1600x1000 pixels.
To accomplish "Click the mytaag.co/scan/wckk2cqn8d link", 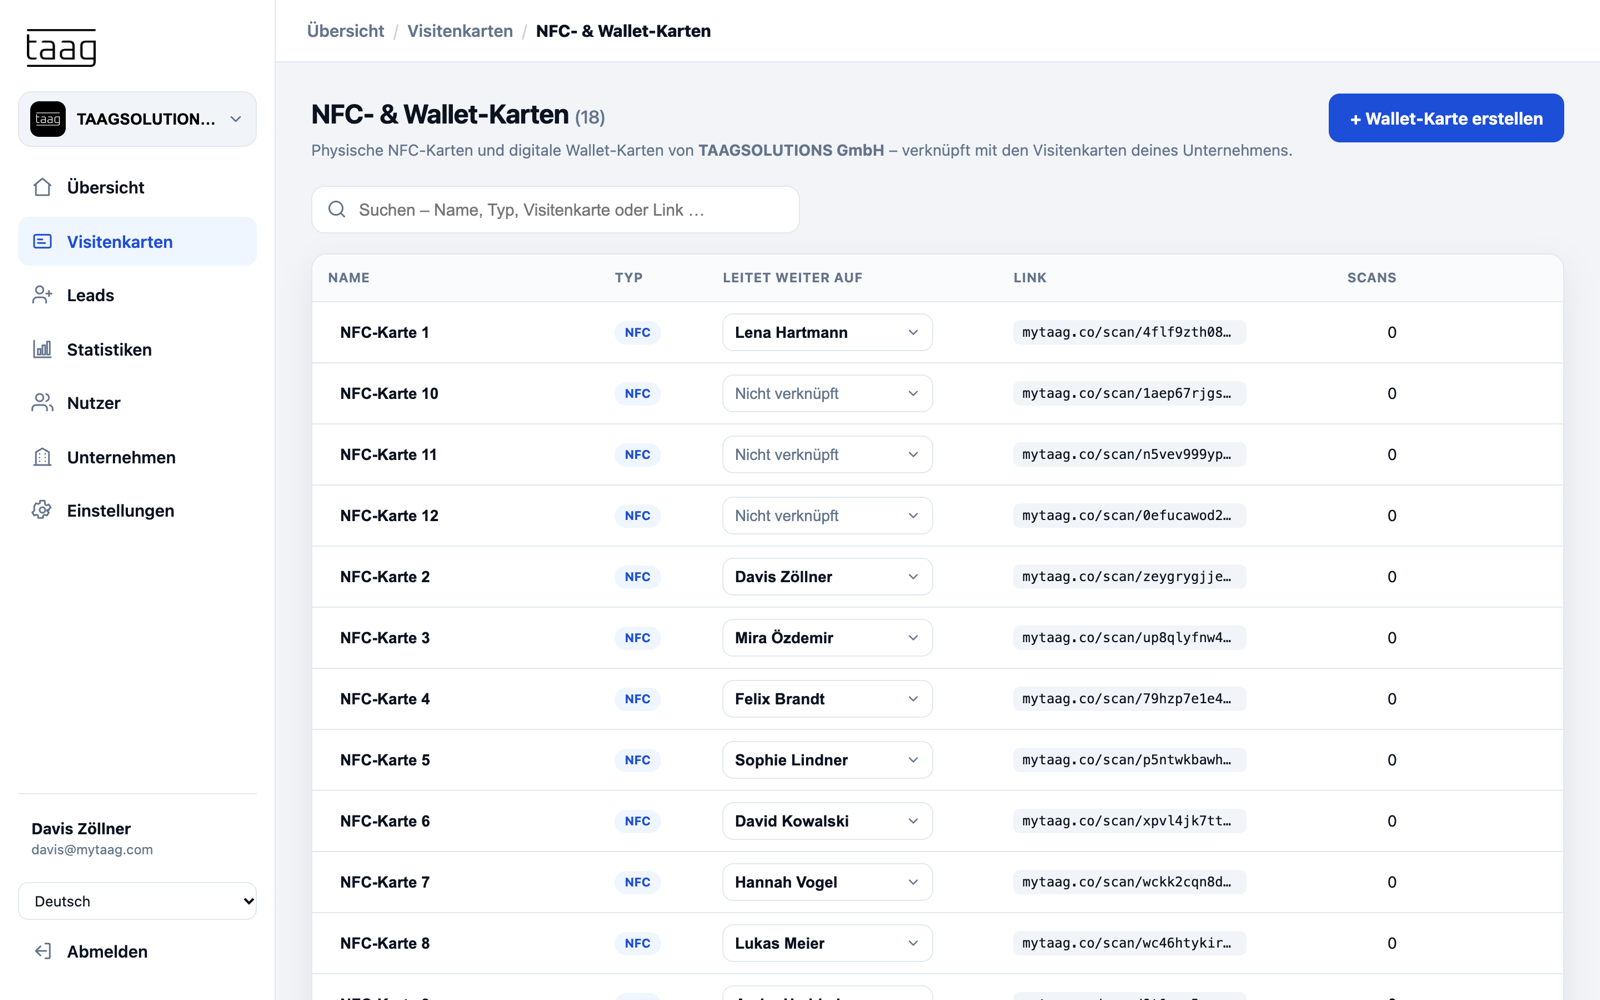I will click(1128, 882).
